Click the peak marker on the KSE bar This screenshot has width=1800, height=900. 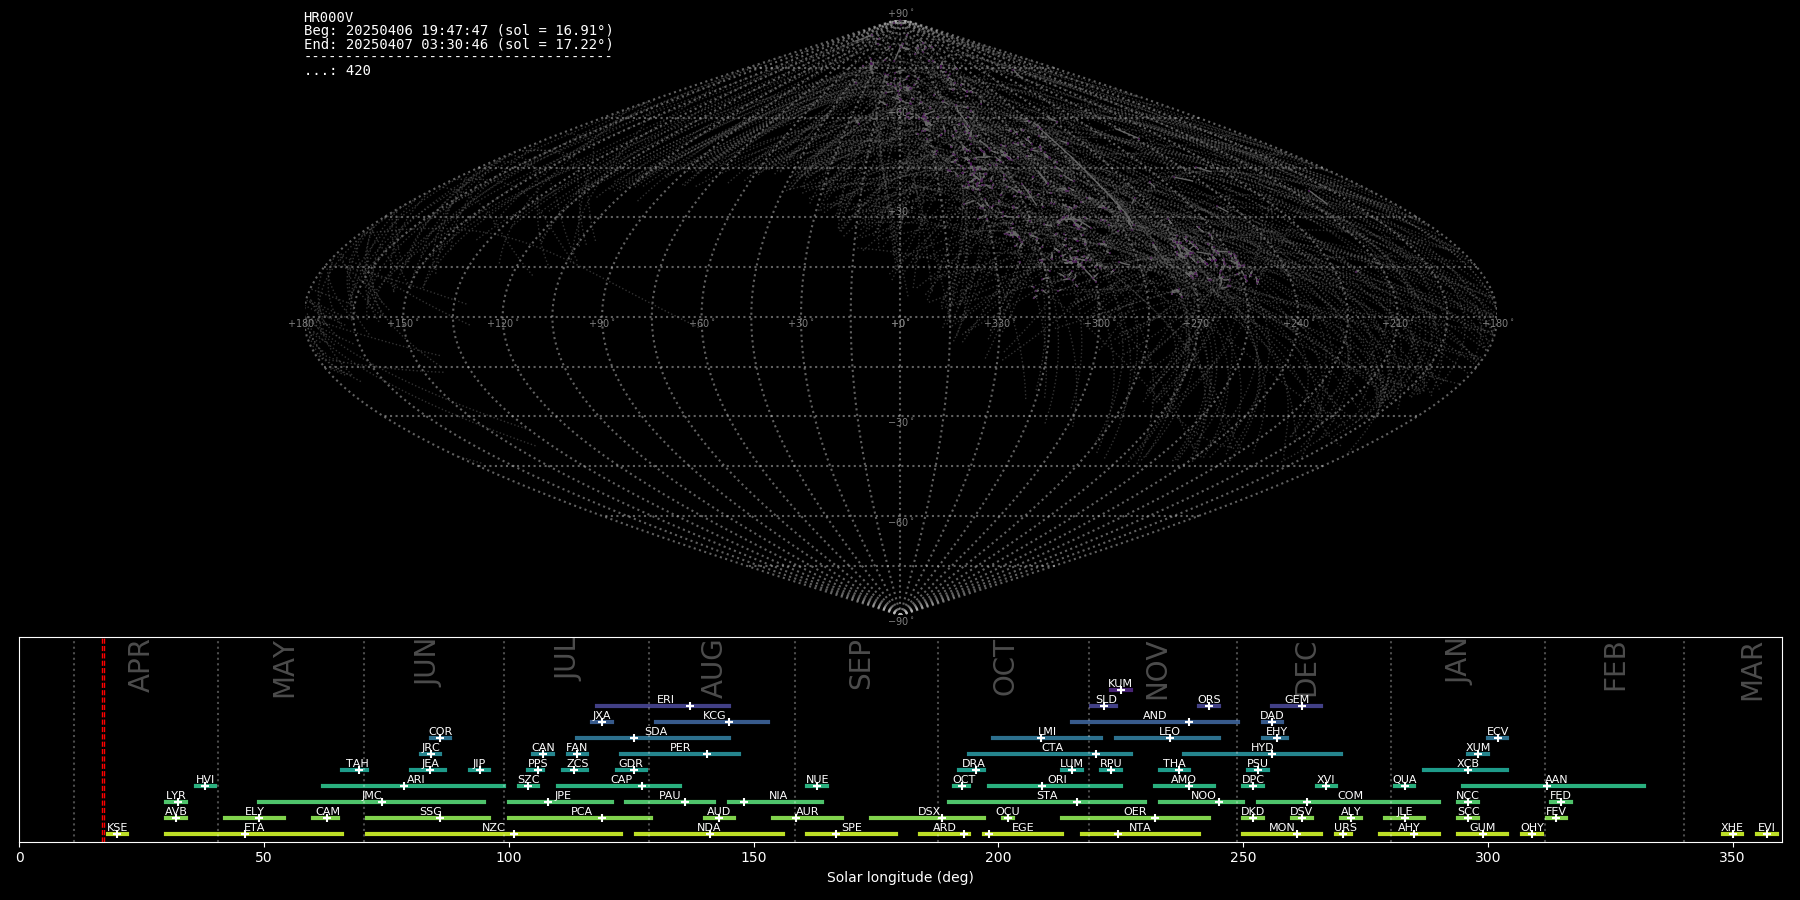click(117, 834)
